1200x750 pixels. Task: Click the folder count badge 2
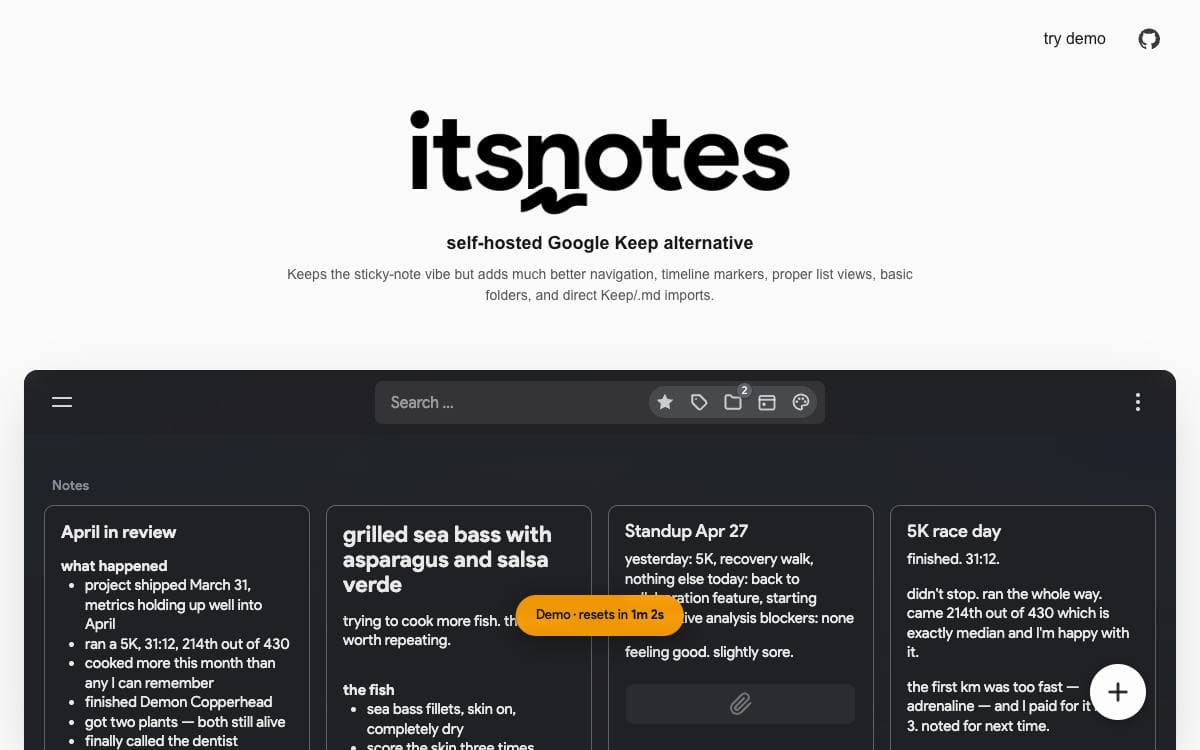pyautogui.click(x=744, y=390)
